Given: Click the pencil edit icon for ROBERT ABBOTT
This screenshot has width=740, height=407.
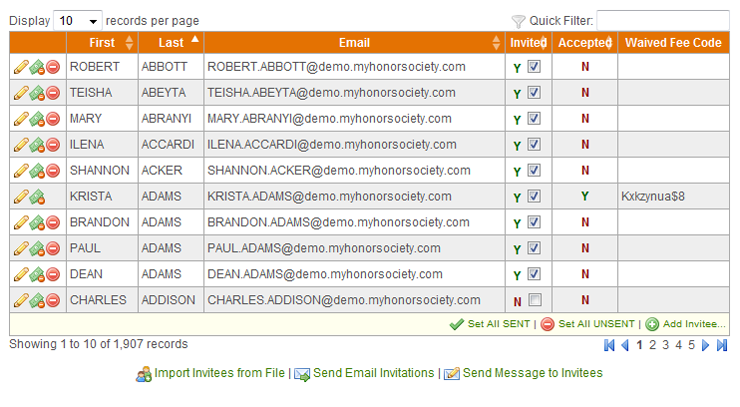Looking at the screenshot, I should pyautogui.click(x=21, y=67).
